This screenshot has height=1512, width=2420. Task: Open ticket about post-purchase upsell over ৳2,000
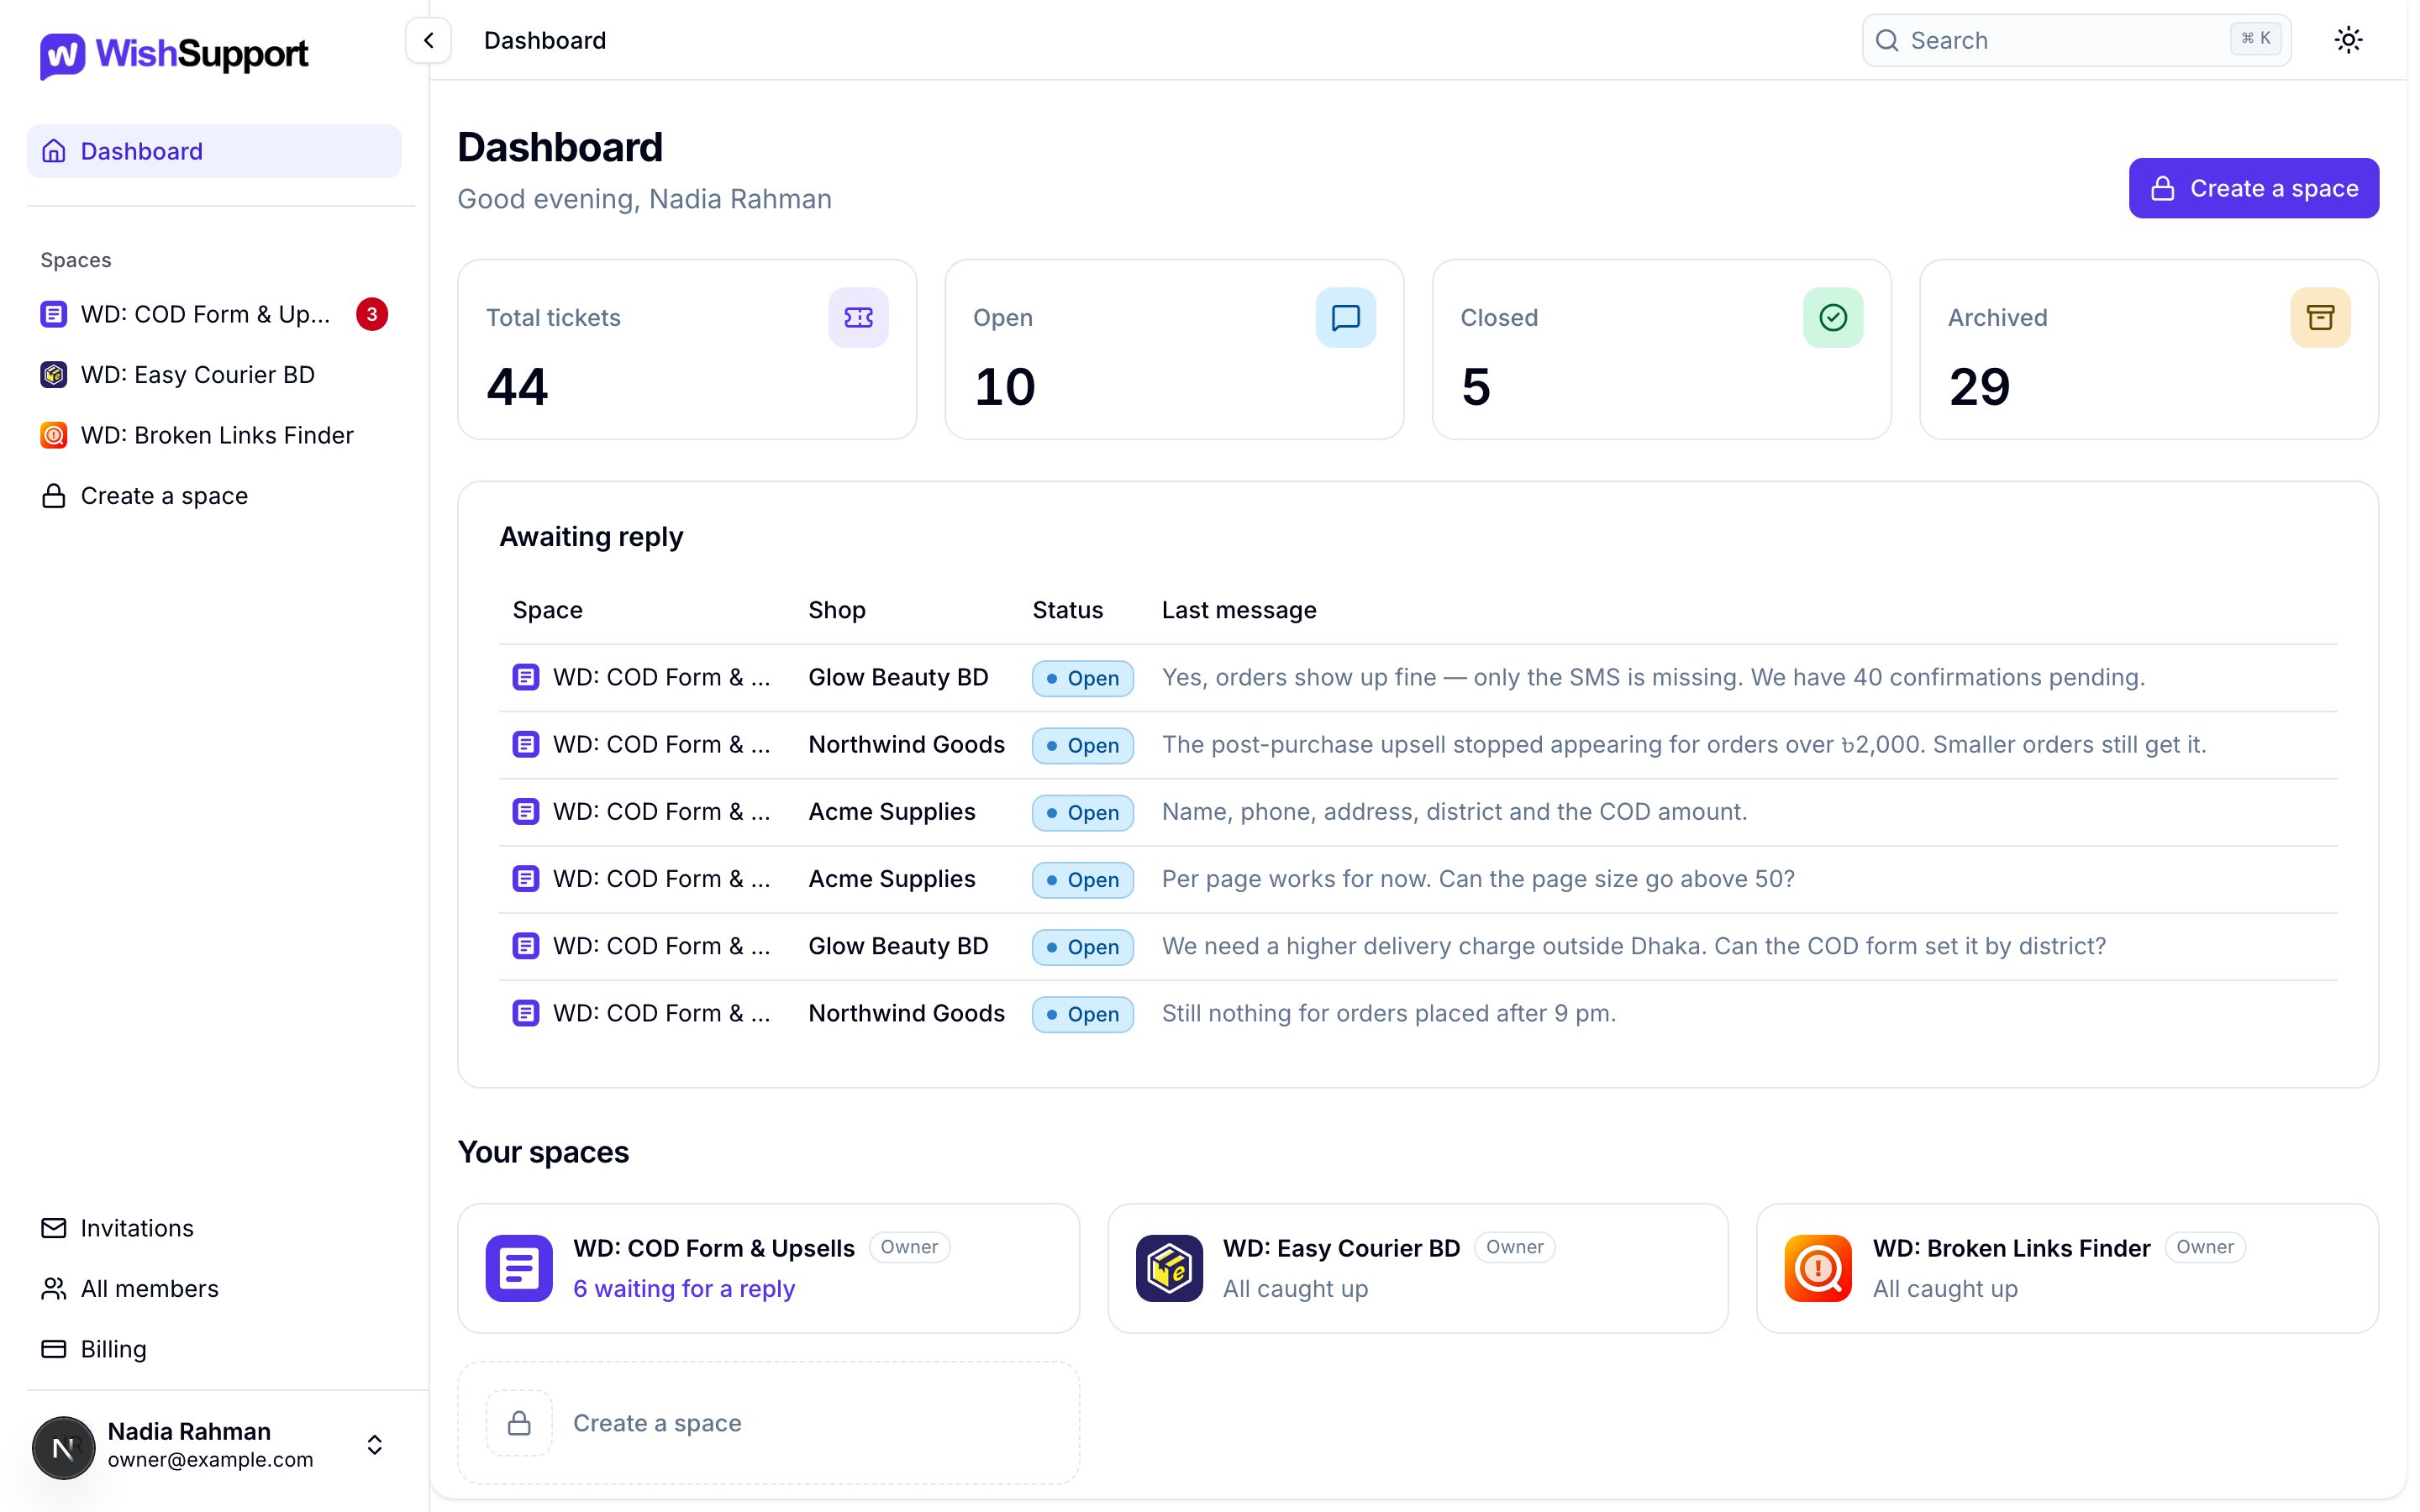pos(1418,745)
